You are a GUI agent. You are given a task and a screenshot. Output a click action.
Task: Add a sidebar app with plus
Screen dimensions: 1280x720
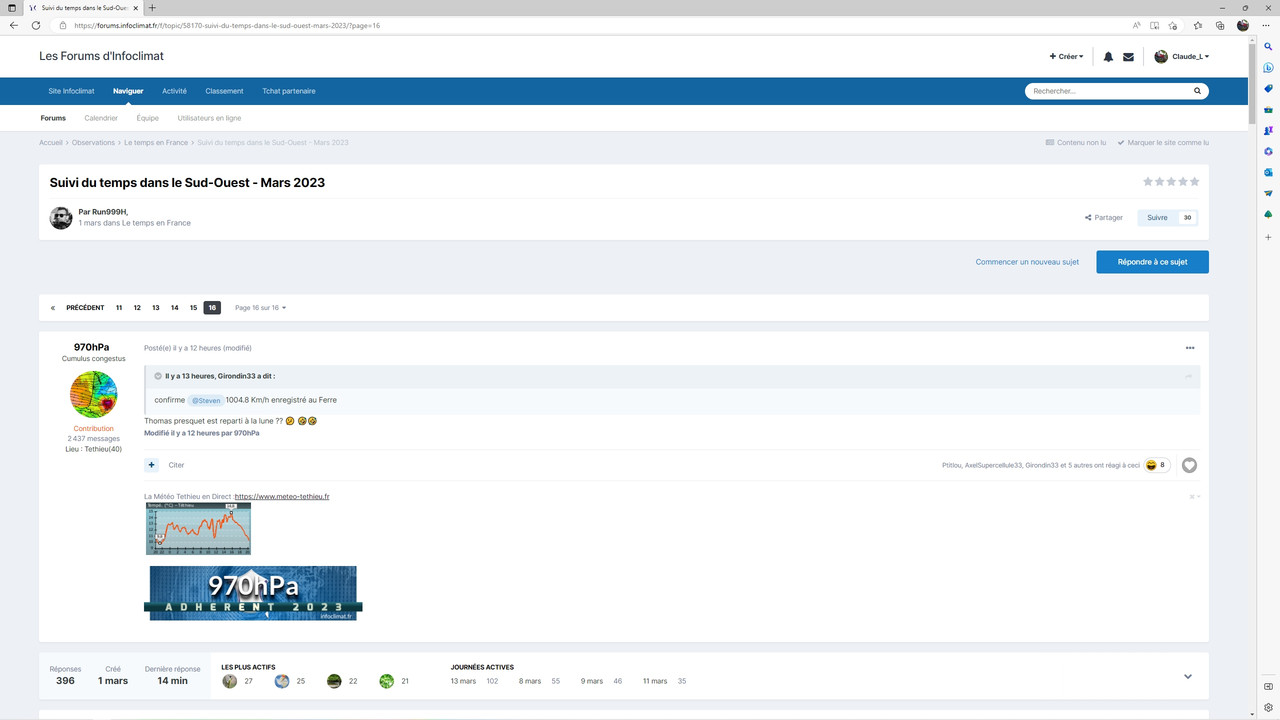tap(1268, 238)
